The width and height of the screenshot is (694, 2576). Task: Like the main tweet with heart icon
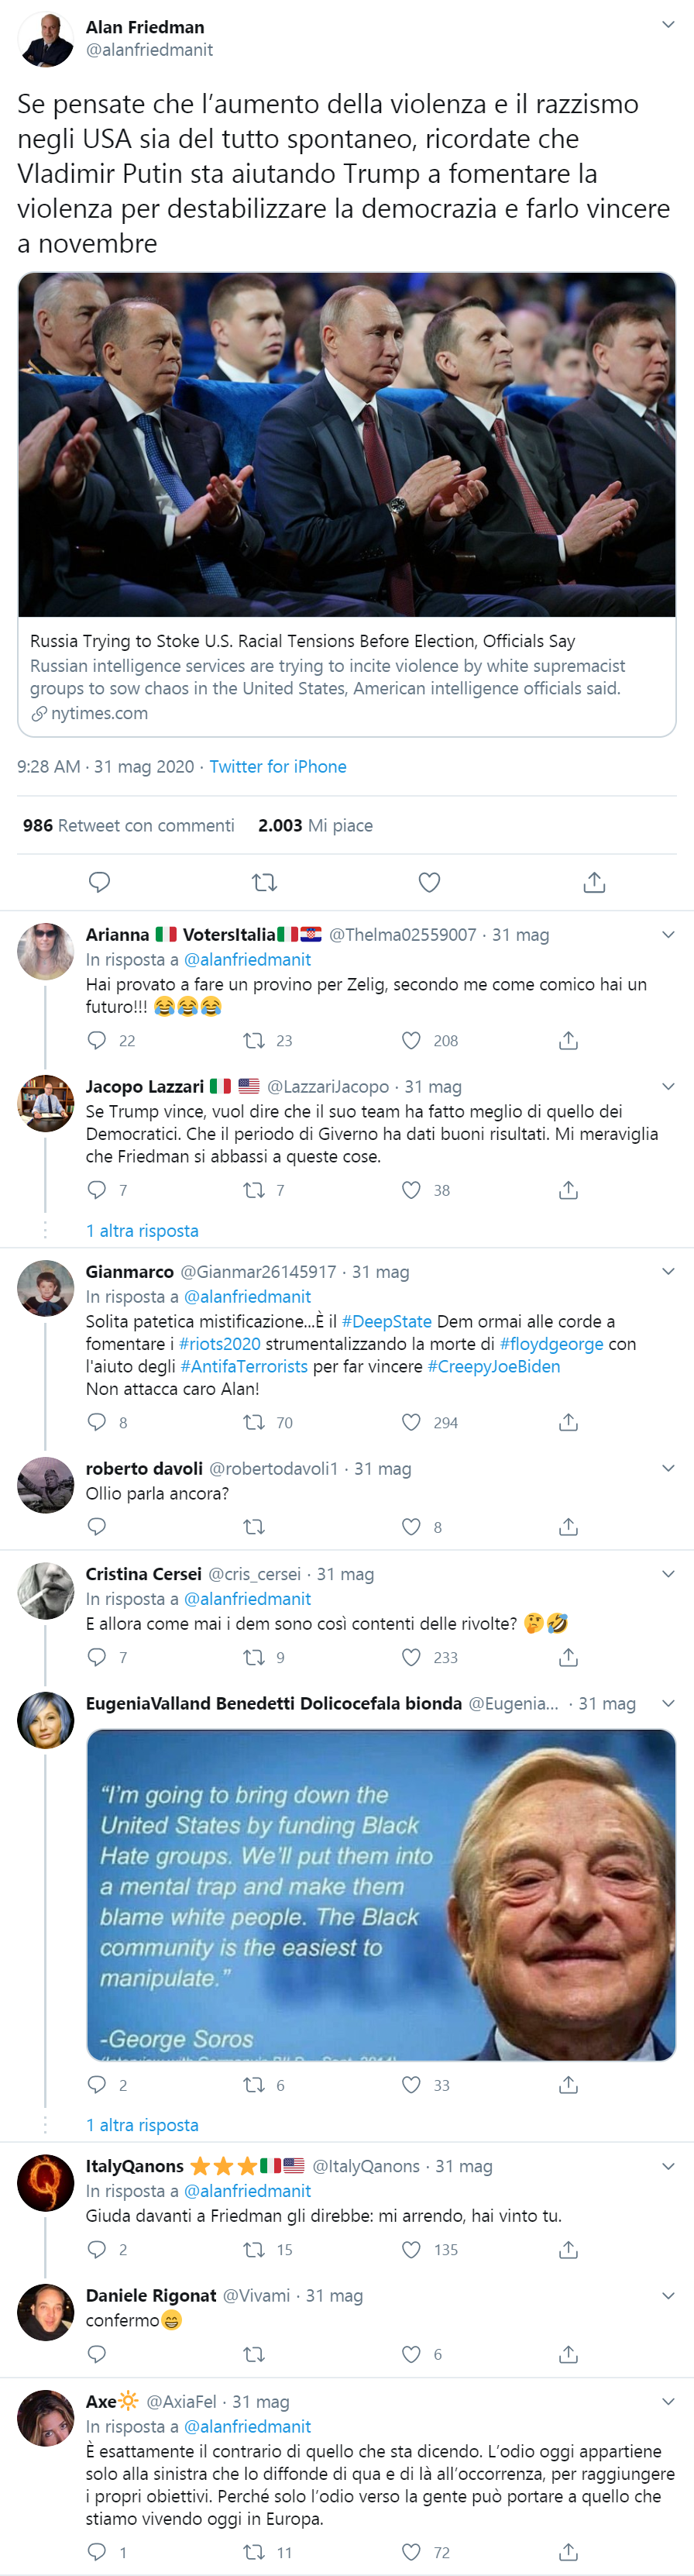pyautogui.click(x=429, y=882)
